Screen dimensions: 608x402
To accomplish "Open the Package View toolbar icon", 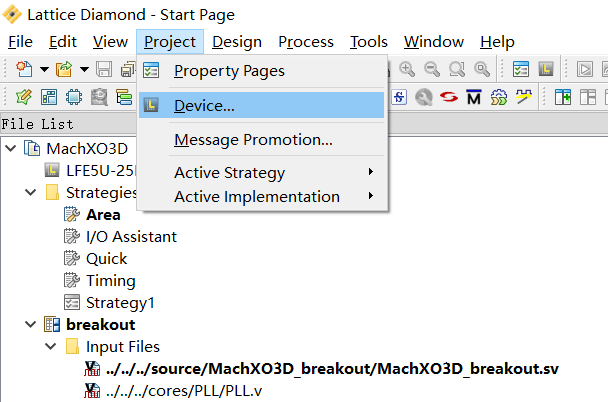I will [x=49, y=97].
